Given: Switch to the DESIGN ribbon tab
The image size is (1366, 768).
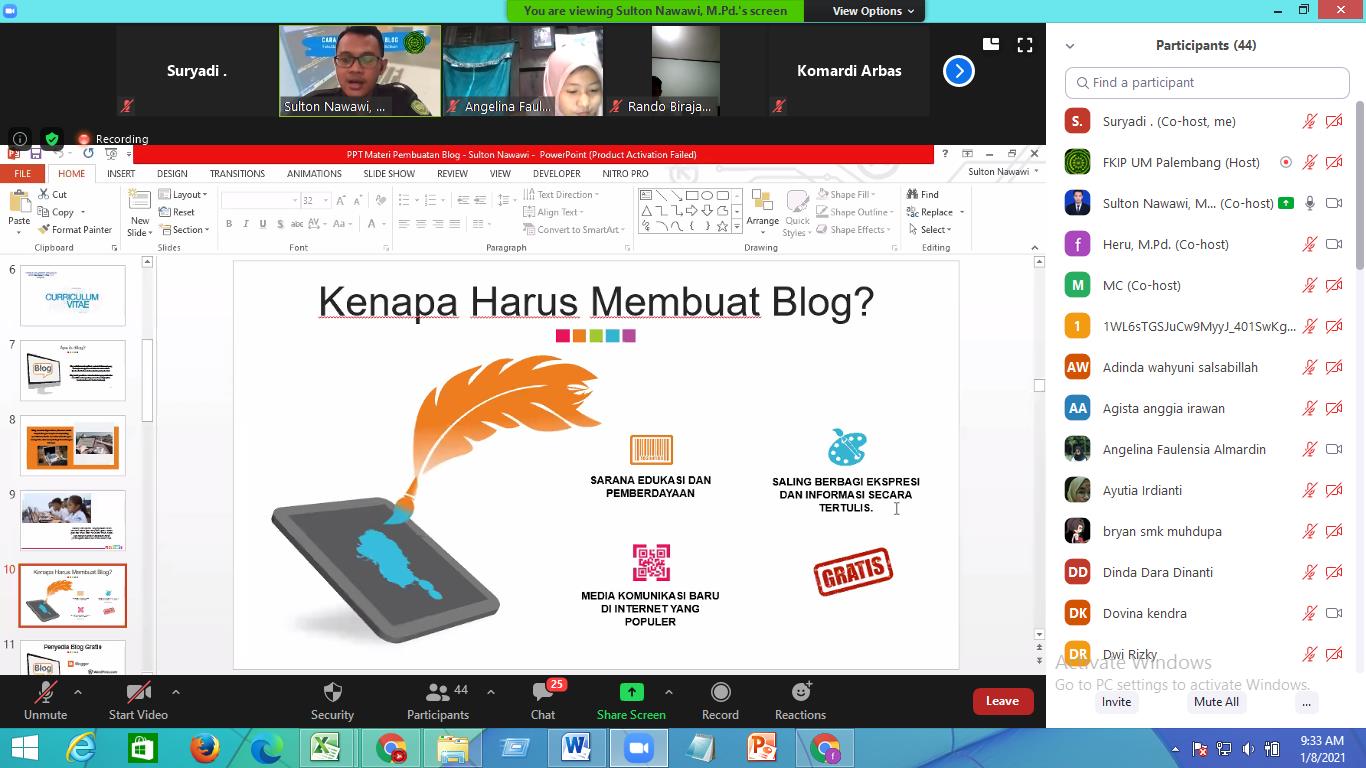Looking at the screenshot, I should (x=172, y=173).
